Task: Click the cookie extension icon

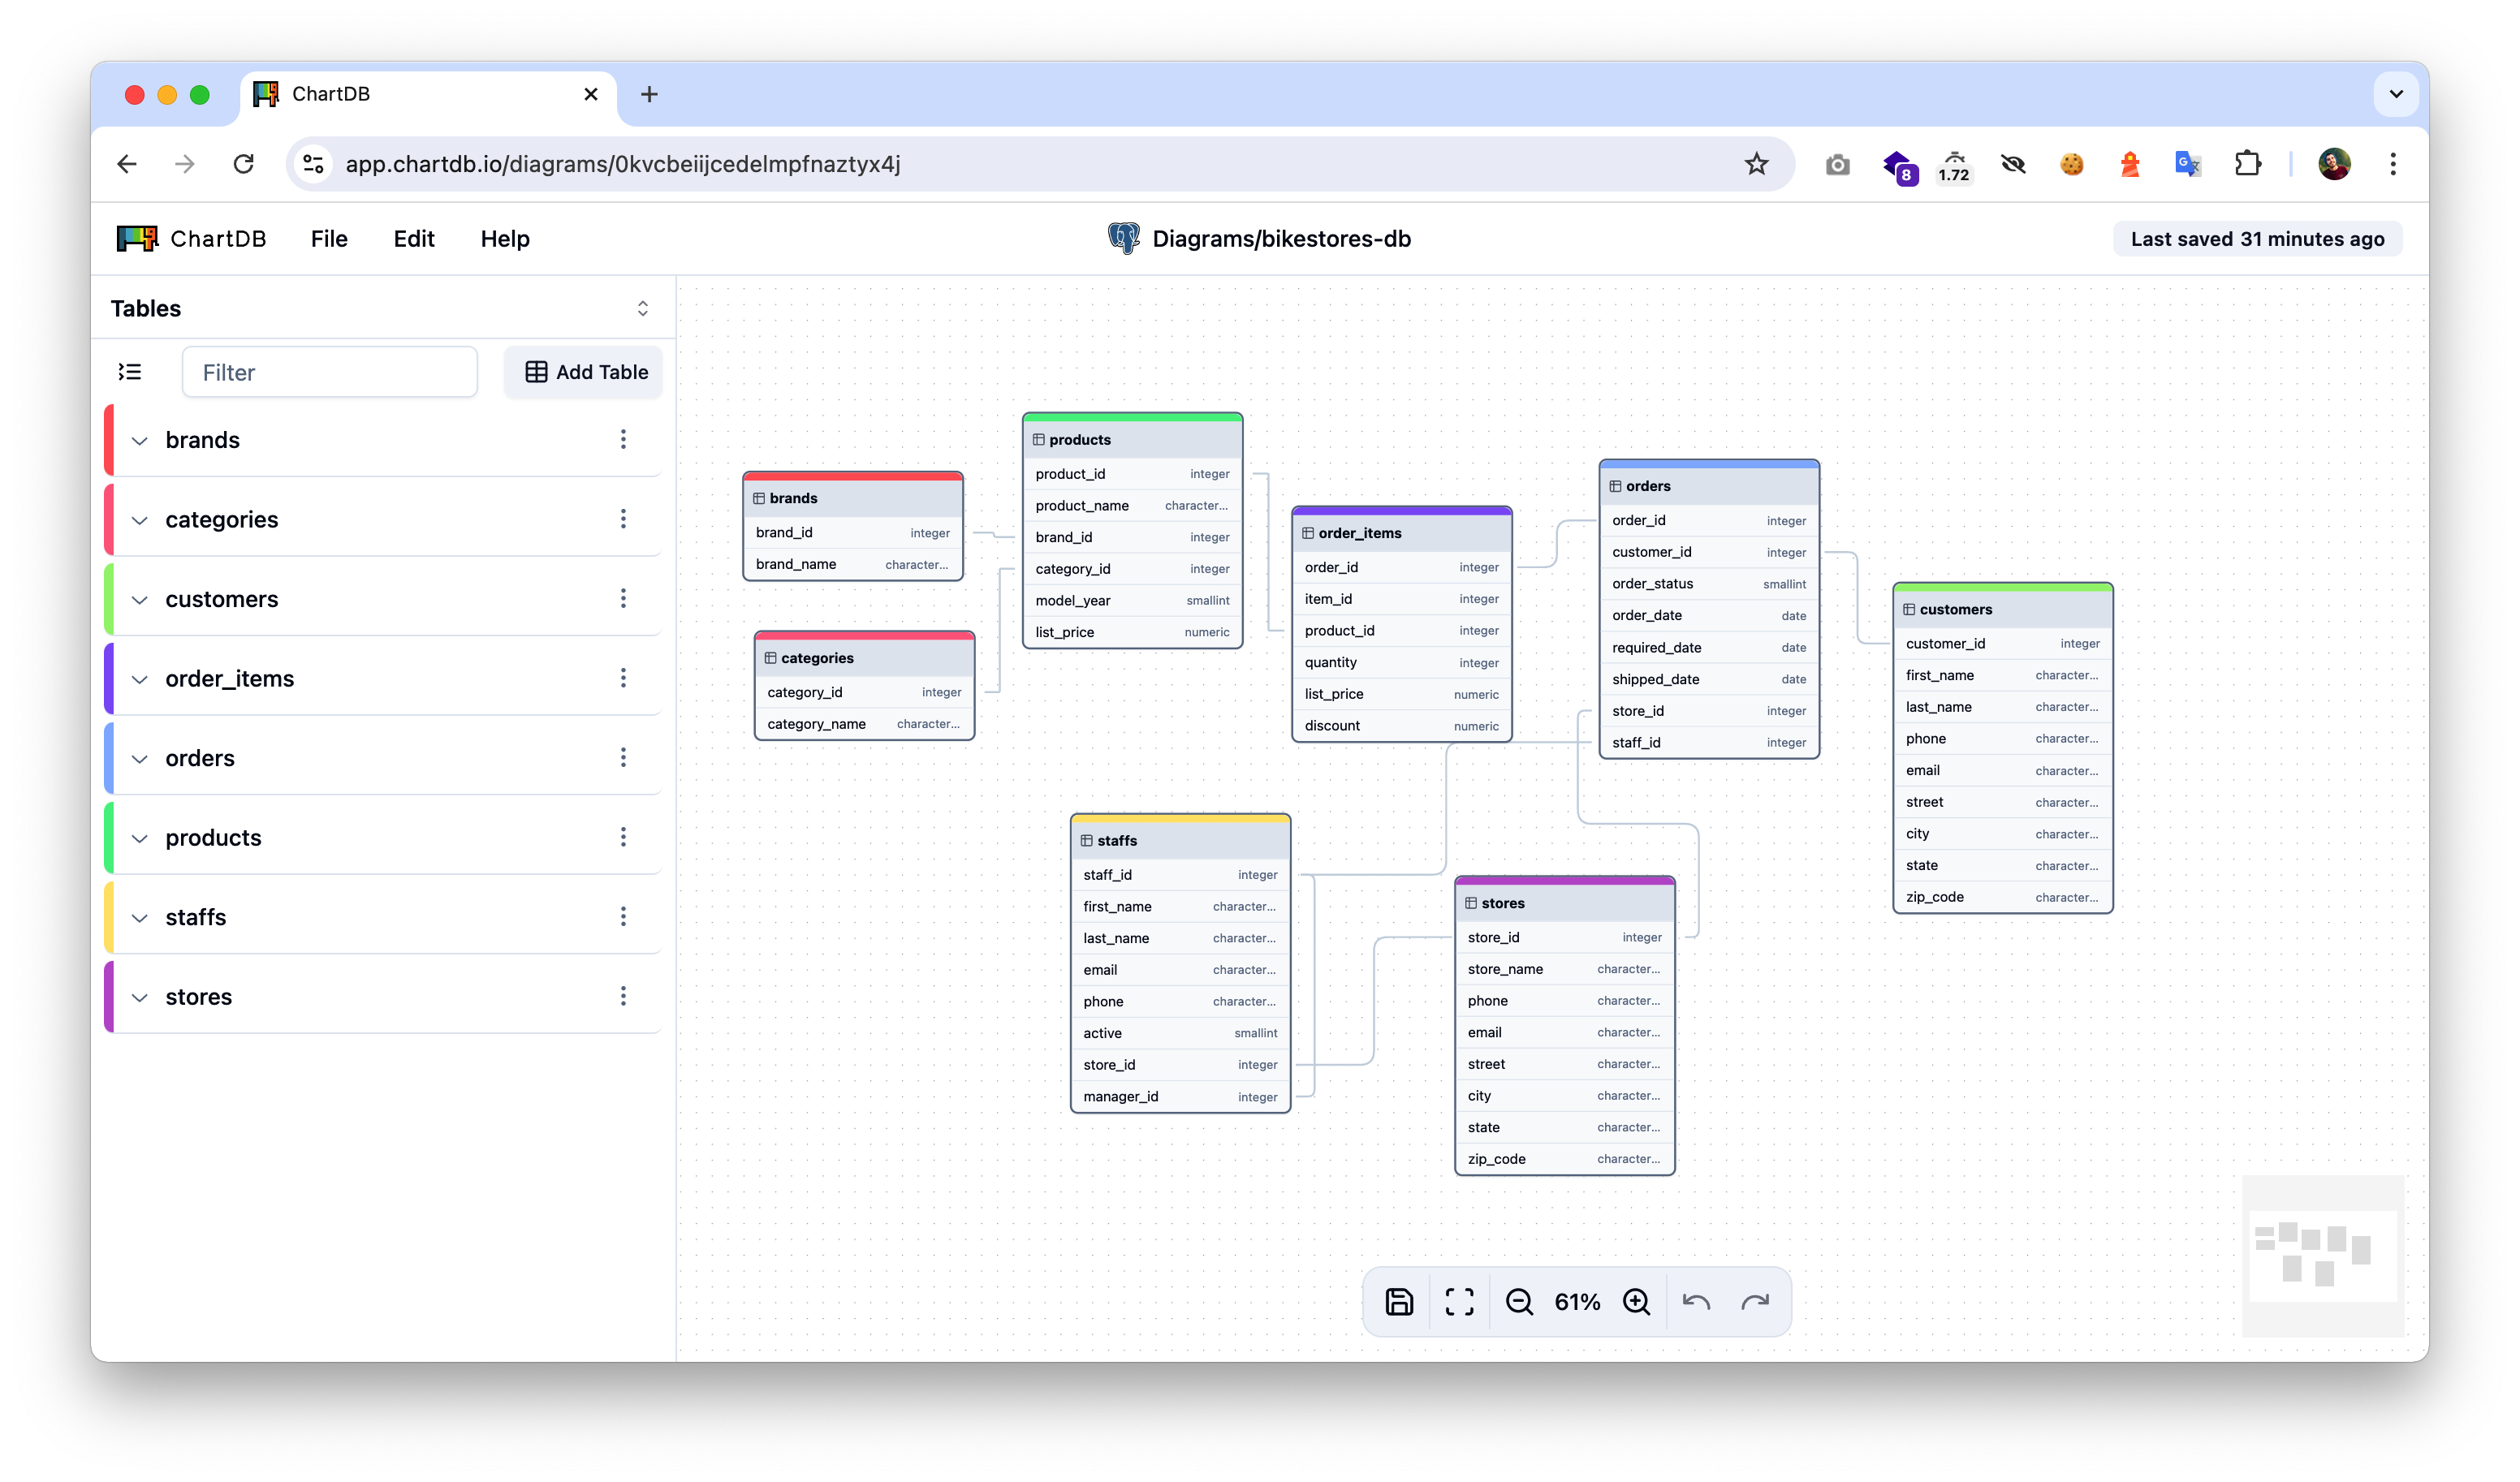Action: [x=2072, y=164]
